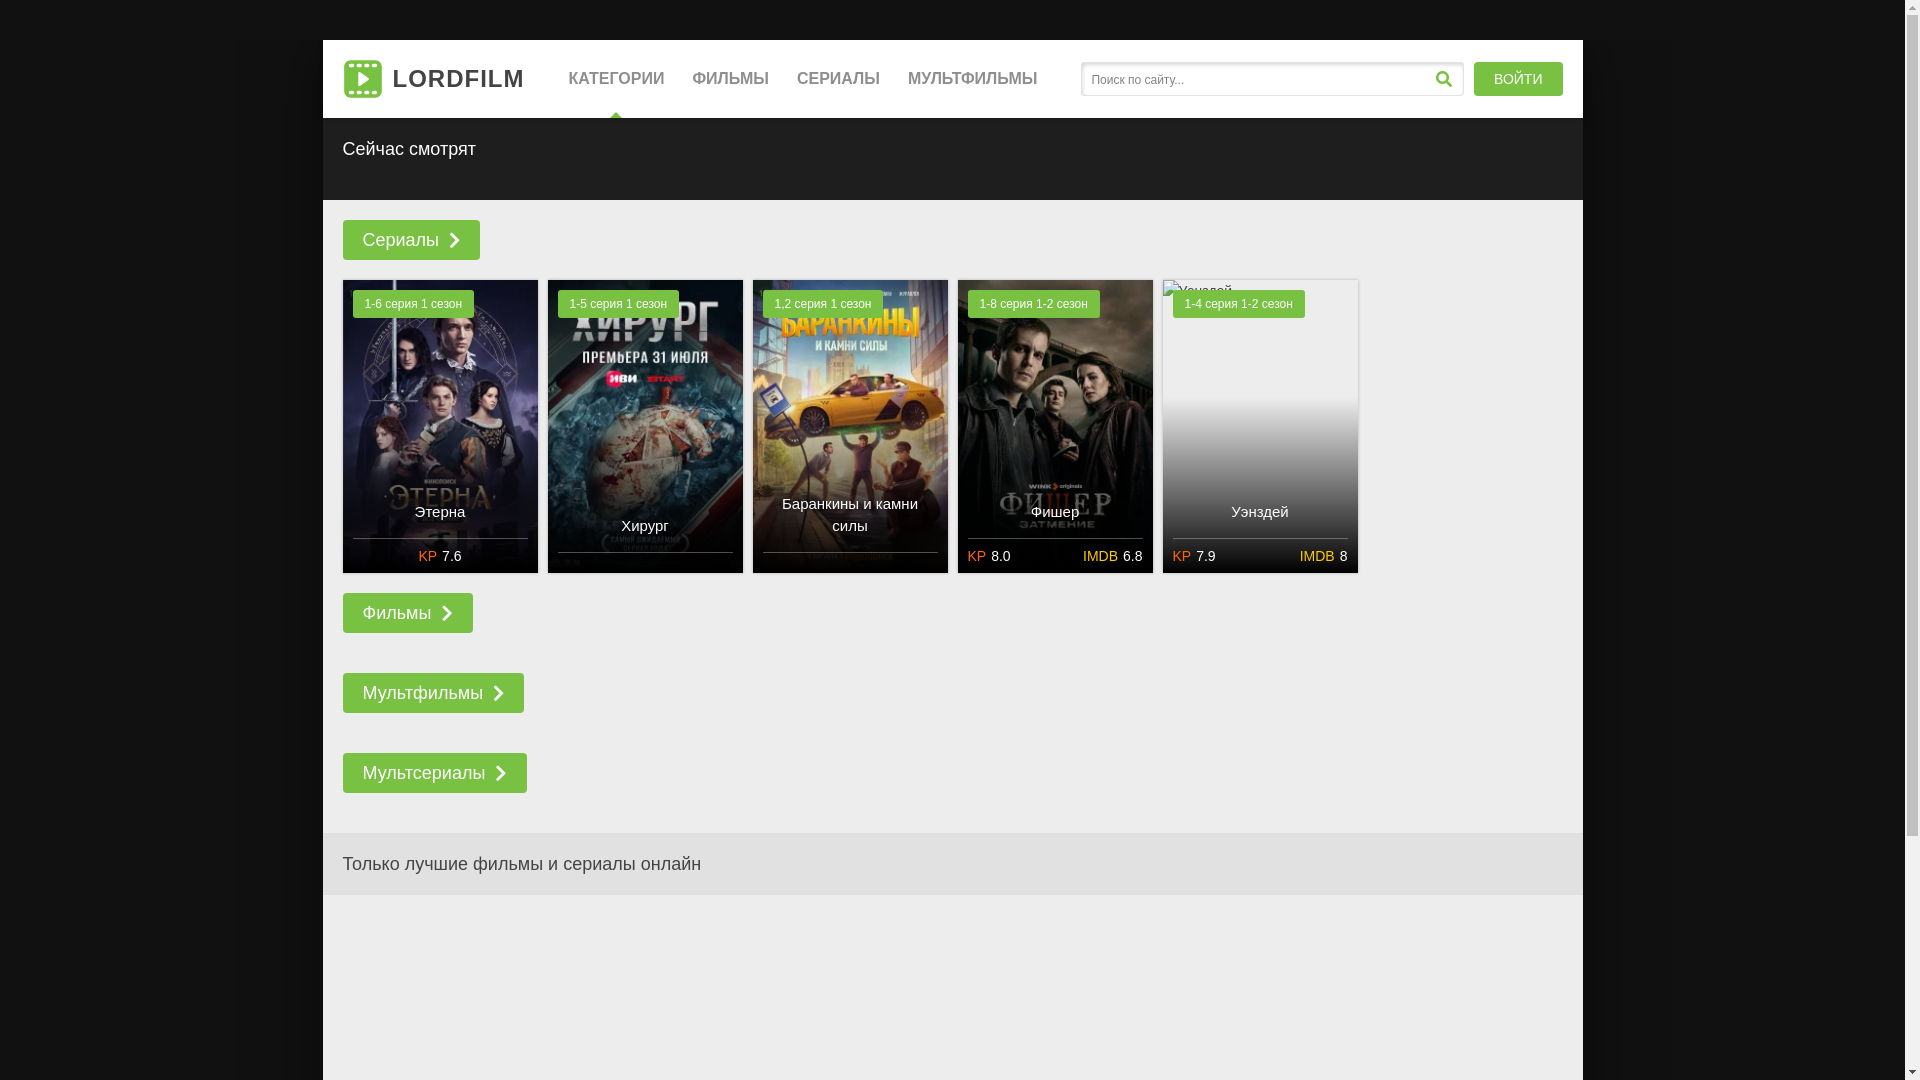The height and width of the screenshot is (1080, 1920).
Task: Click the LORDFILM play logo icon
Action: [362, 79]
